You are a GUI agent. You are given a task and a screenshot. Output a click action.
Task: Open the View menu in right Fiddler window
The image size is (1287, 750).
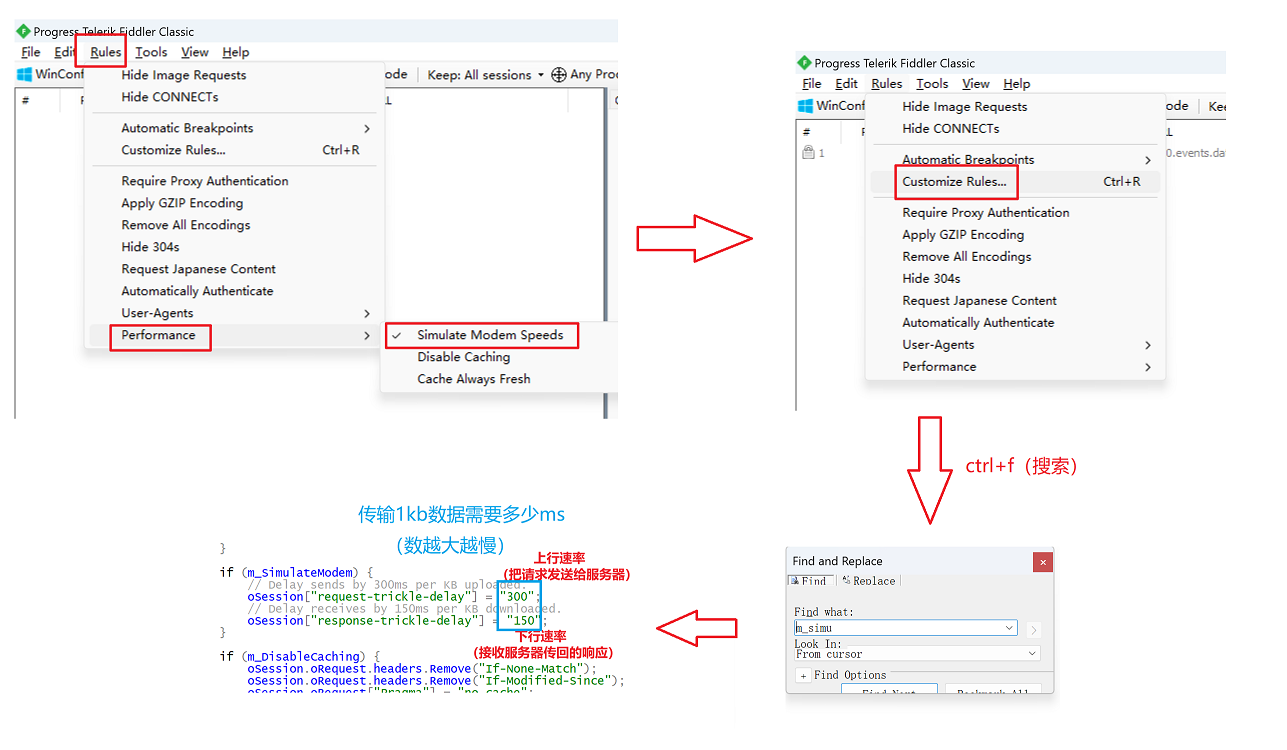975,84
